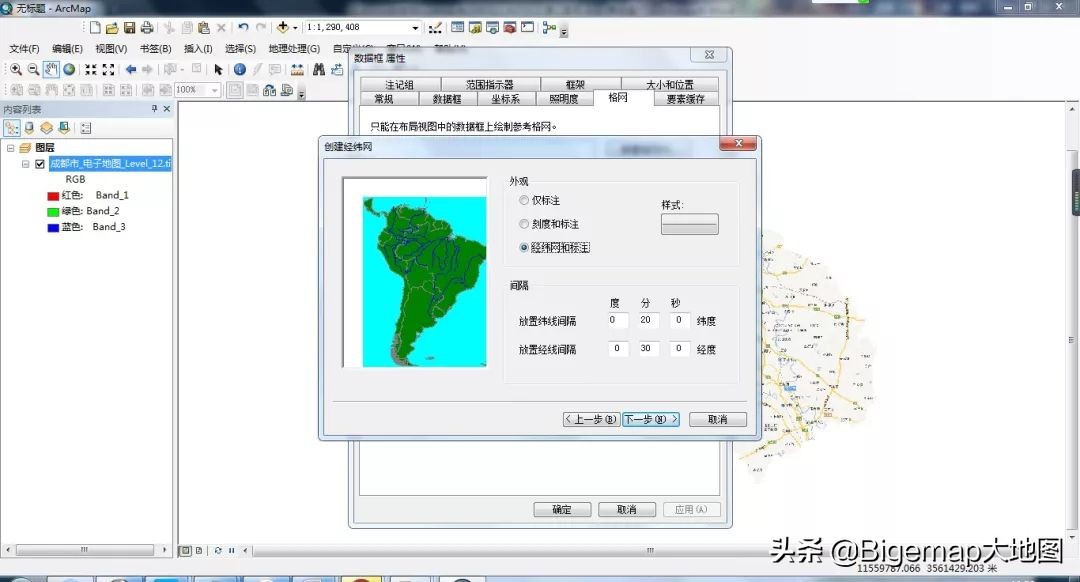The height and width of the screenshot is (582, 1080).
Task: Select the 仅标注 radio option
Action: (x=524, y=199)
